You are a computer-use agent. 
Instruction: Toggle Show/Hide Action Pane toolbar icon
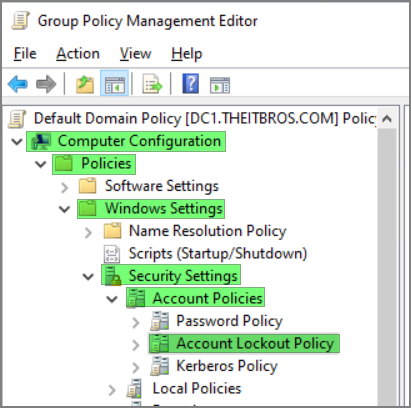click(x=220, y=85)
